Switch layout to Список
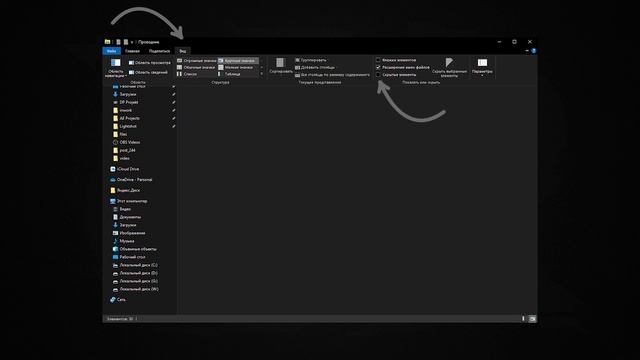Viewport: 640px width, 360px height. [187, 74]
